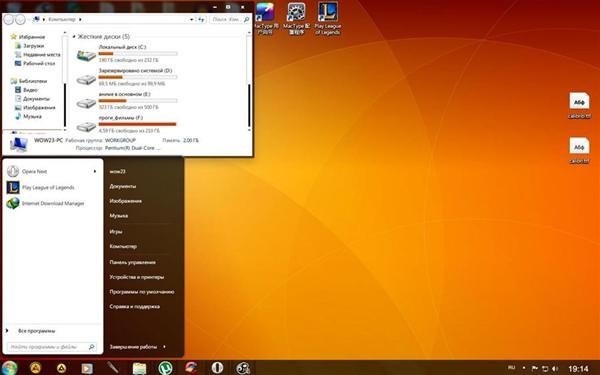Open the Action Center flag tray icon
600x375 pixels.
(x=535, y=368)
